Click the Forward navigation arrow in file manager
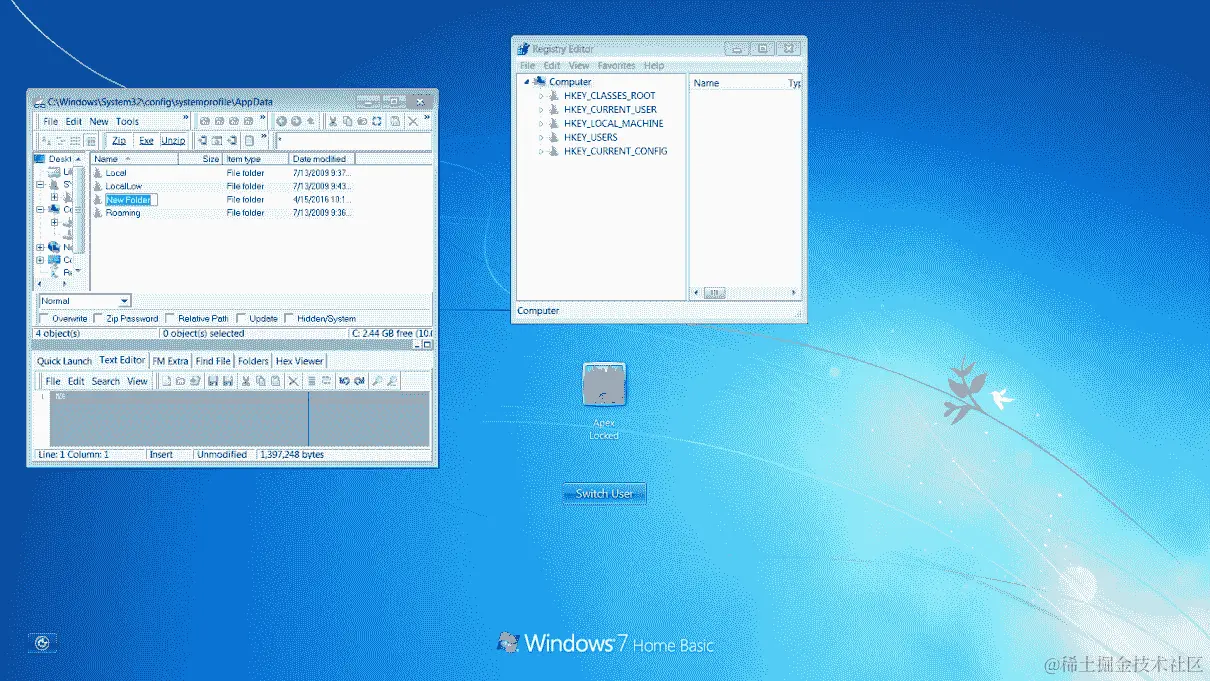 296,121
